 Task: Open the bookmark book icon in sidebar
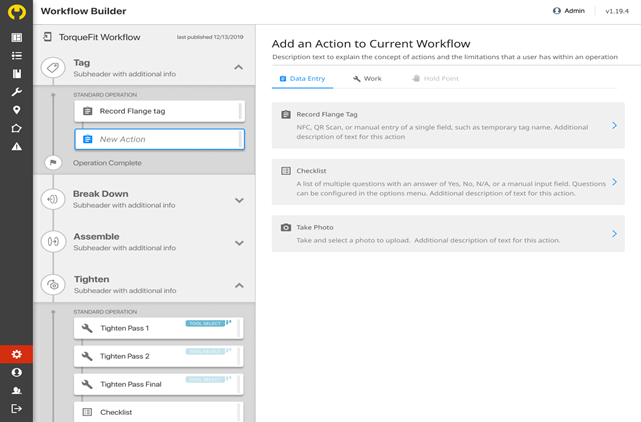(x=16, y=74)
